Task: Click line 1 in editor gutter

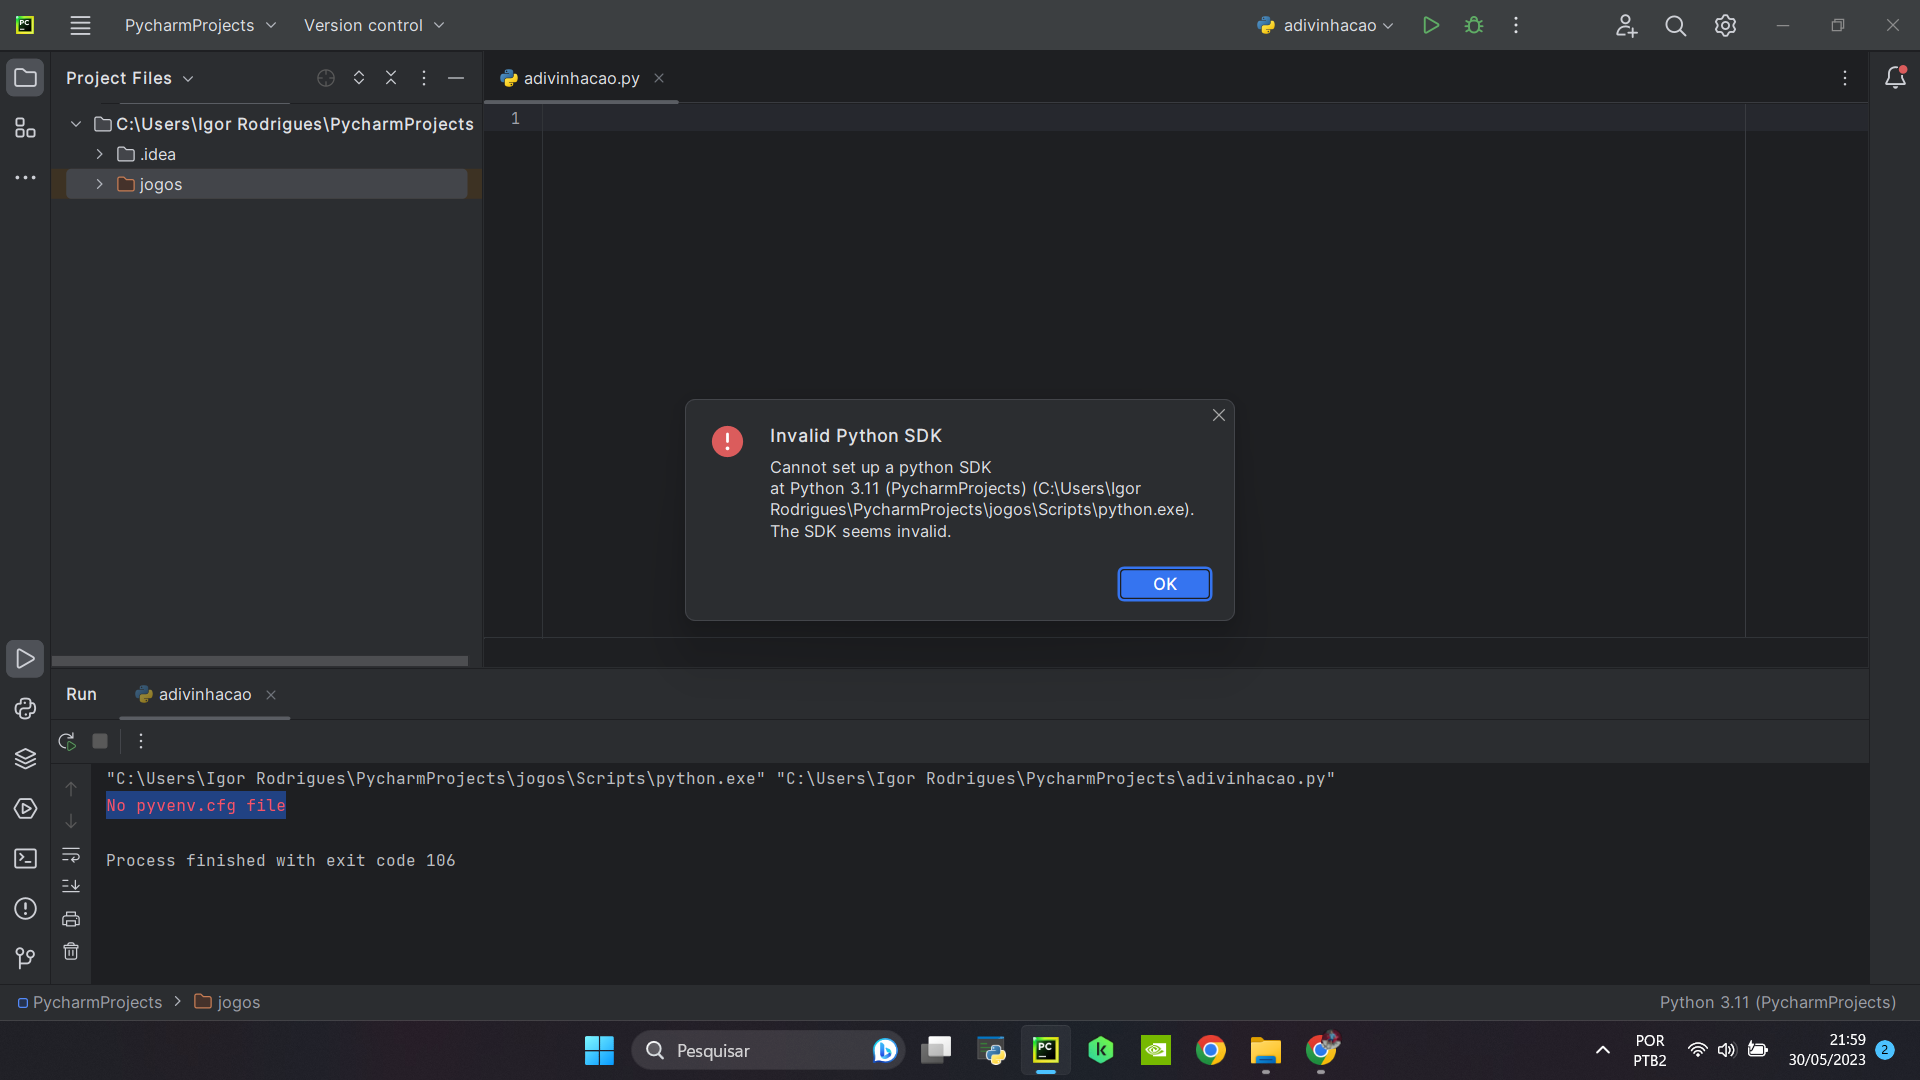Action: pyautogui.click(x=515, y=118)
